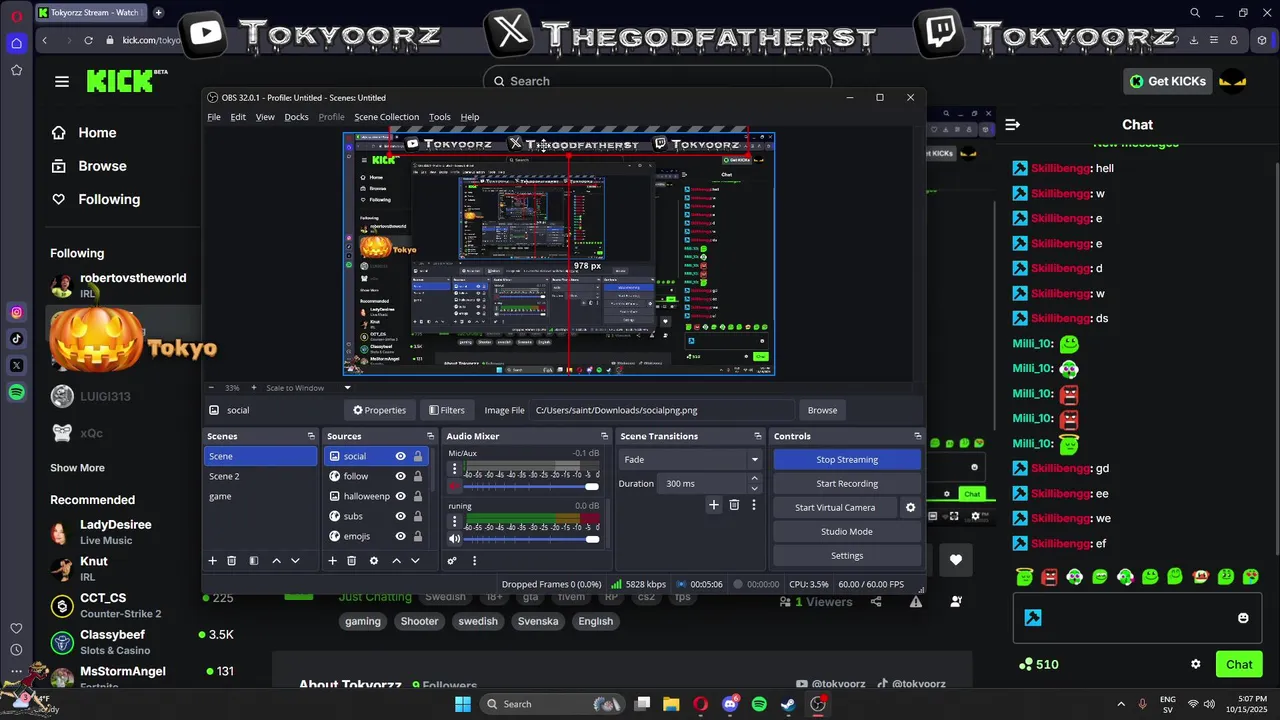
Task: Add a scene transition with plus icon
Action: point(714,505)
